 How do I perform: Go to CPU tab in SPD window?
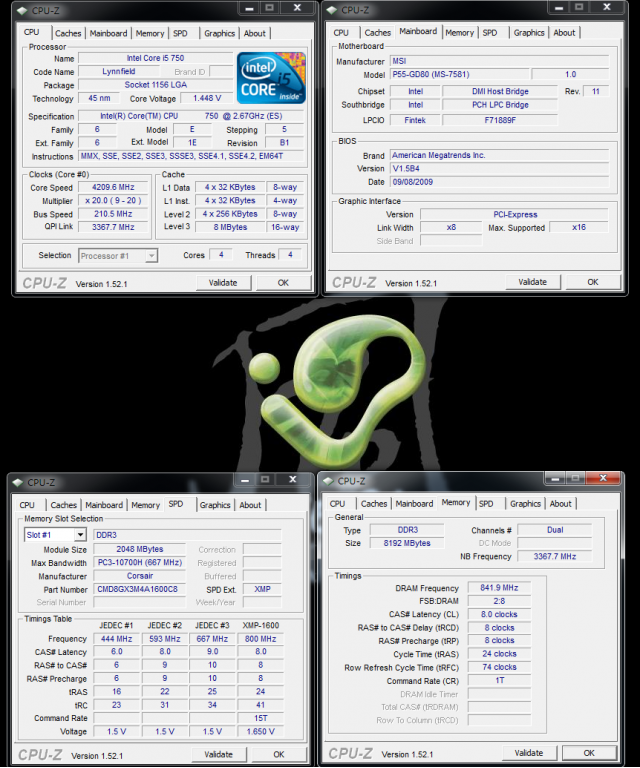(27, 505)
